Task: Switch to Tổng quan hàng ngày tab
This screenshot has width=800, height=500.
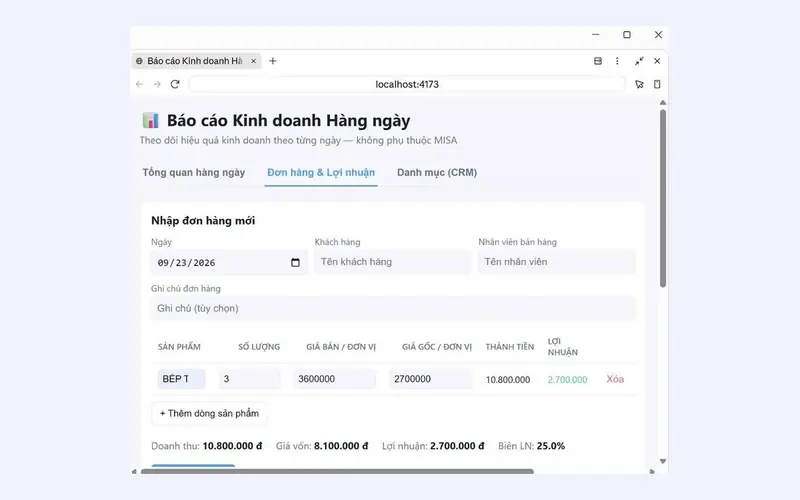Action: click(x=194, y=172)
